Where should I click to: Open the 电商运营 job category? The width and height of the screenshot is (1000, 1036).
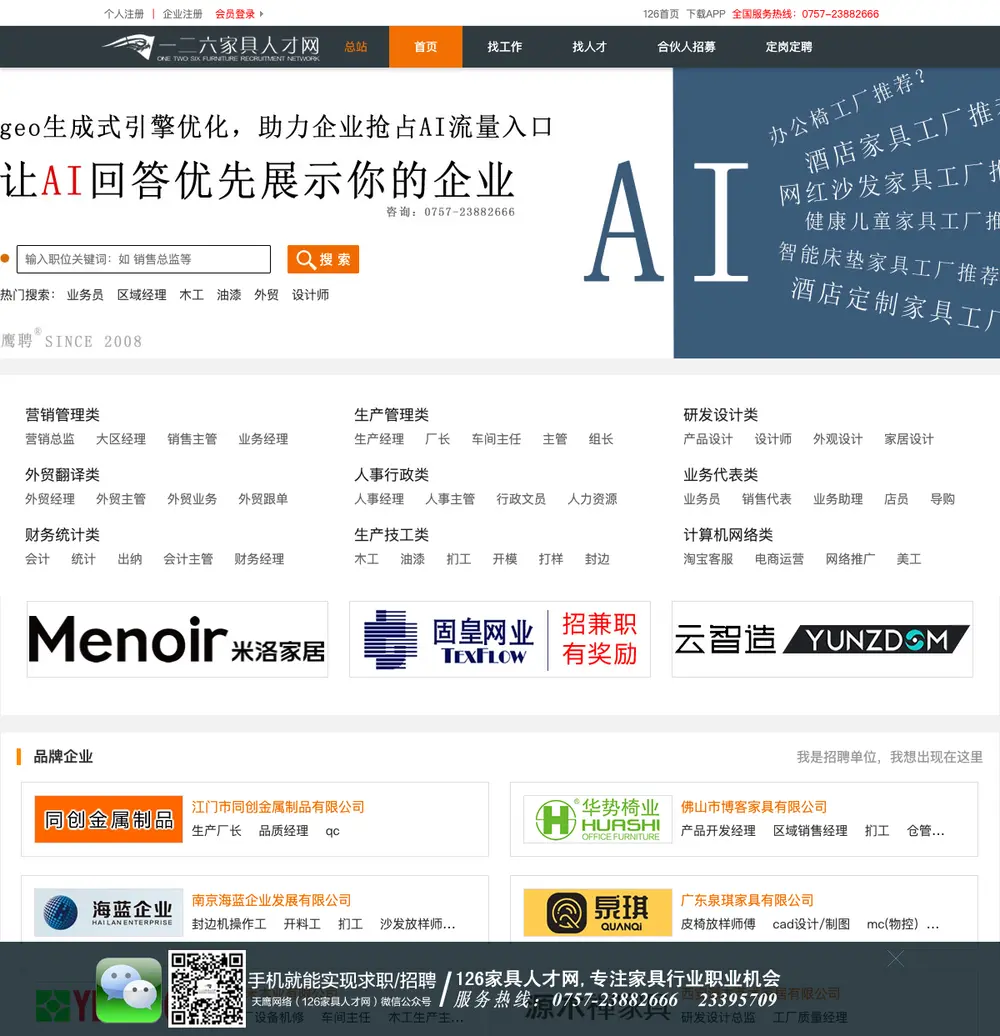[x=779, y=559]
